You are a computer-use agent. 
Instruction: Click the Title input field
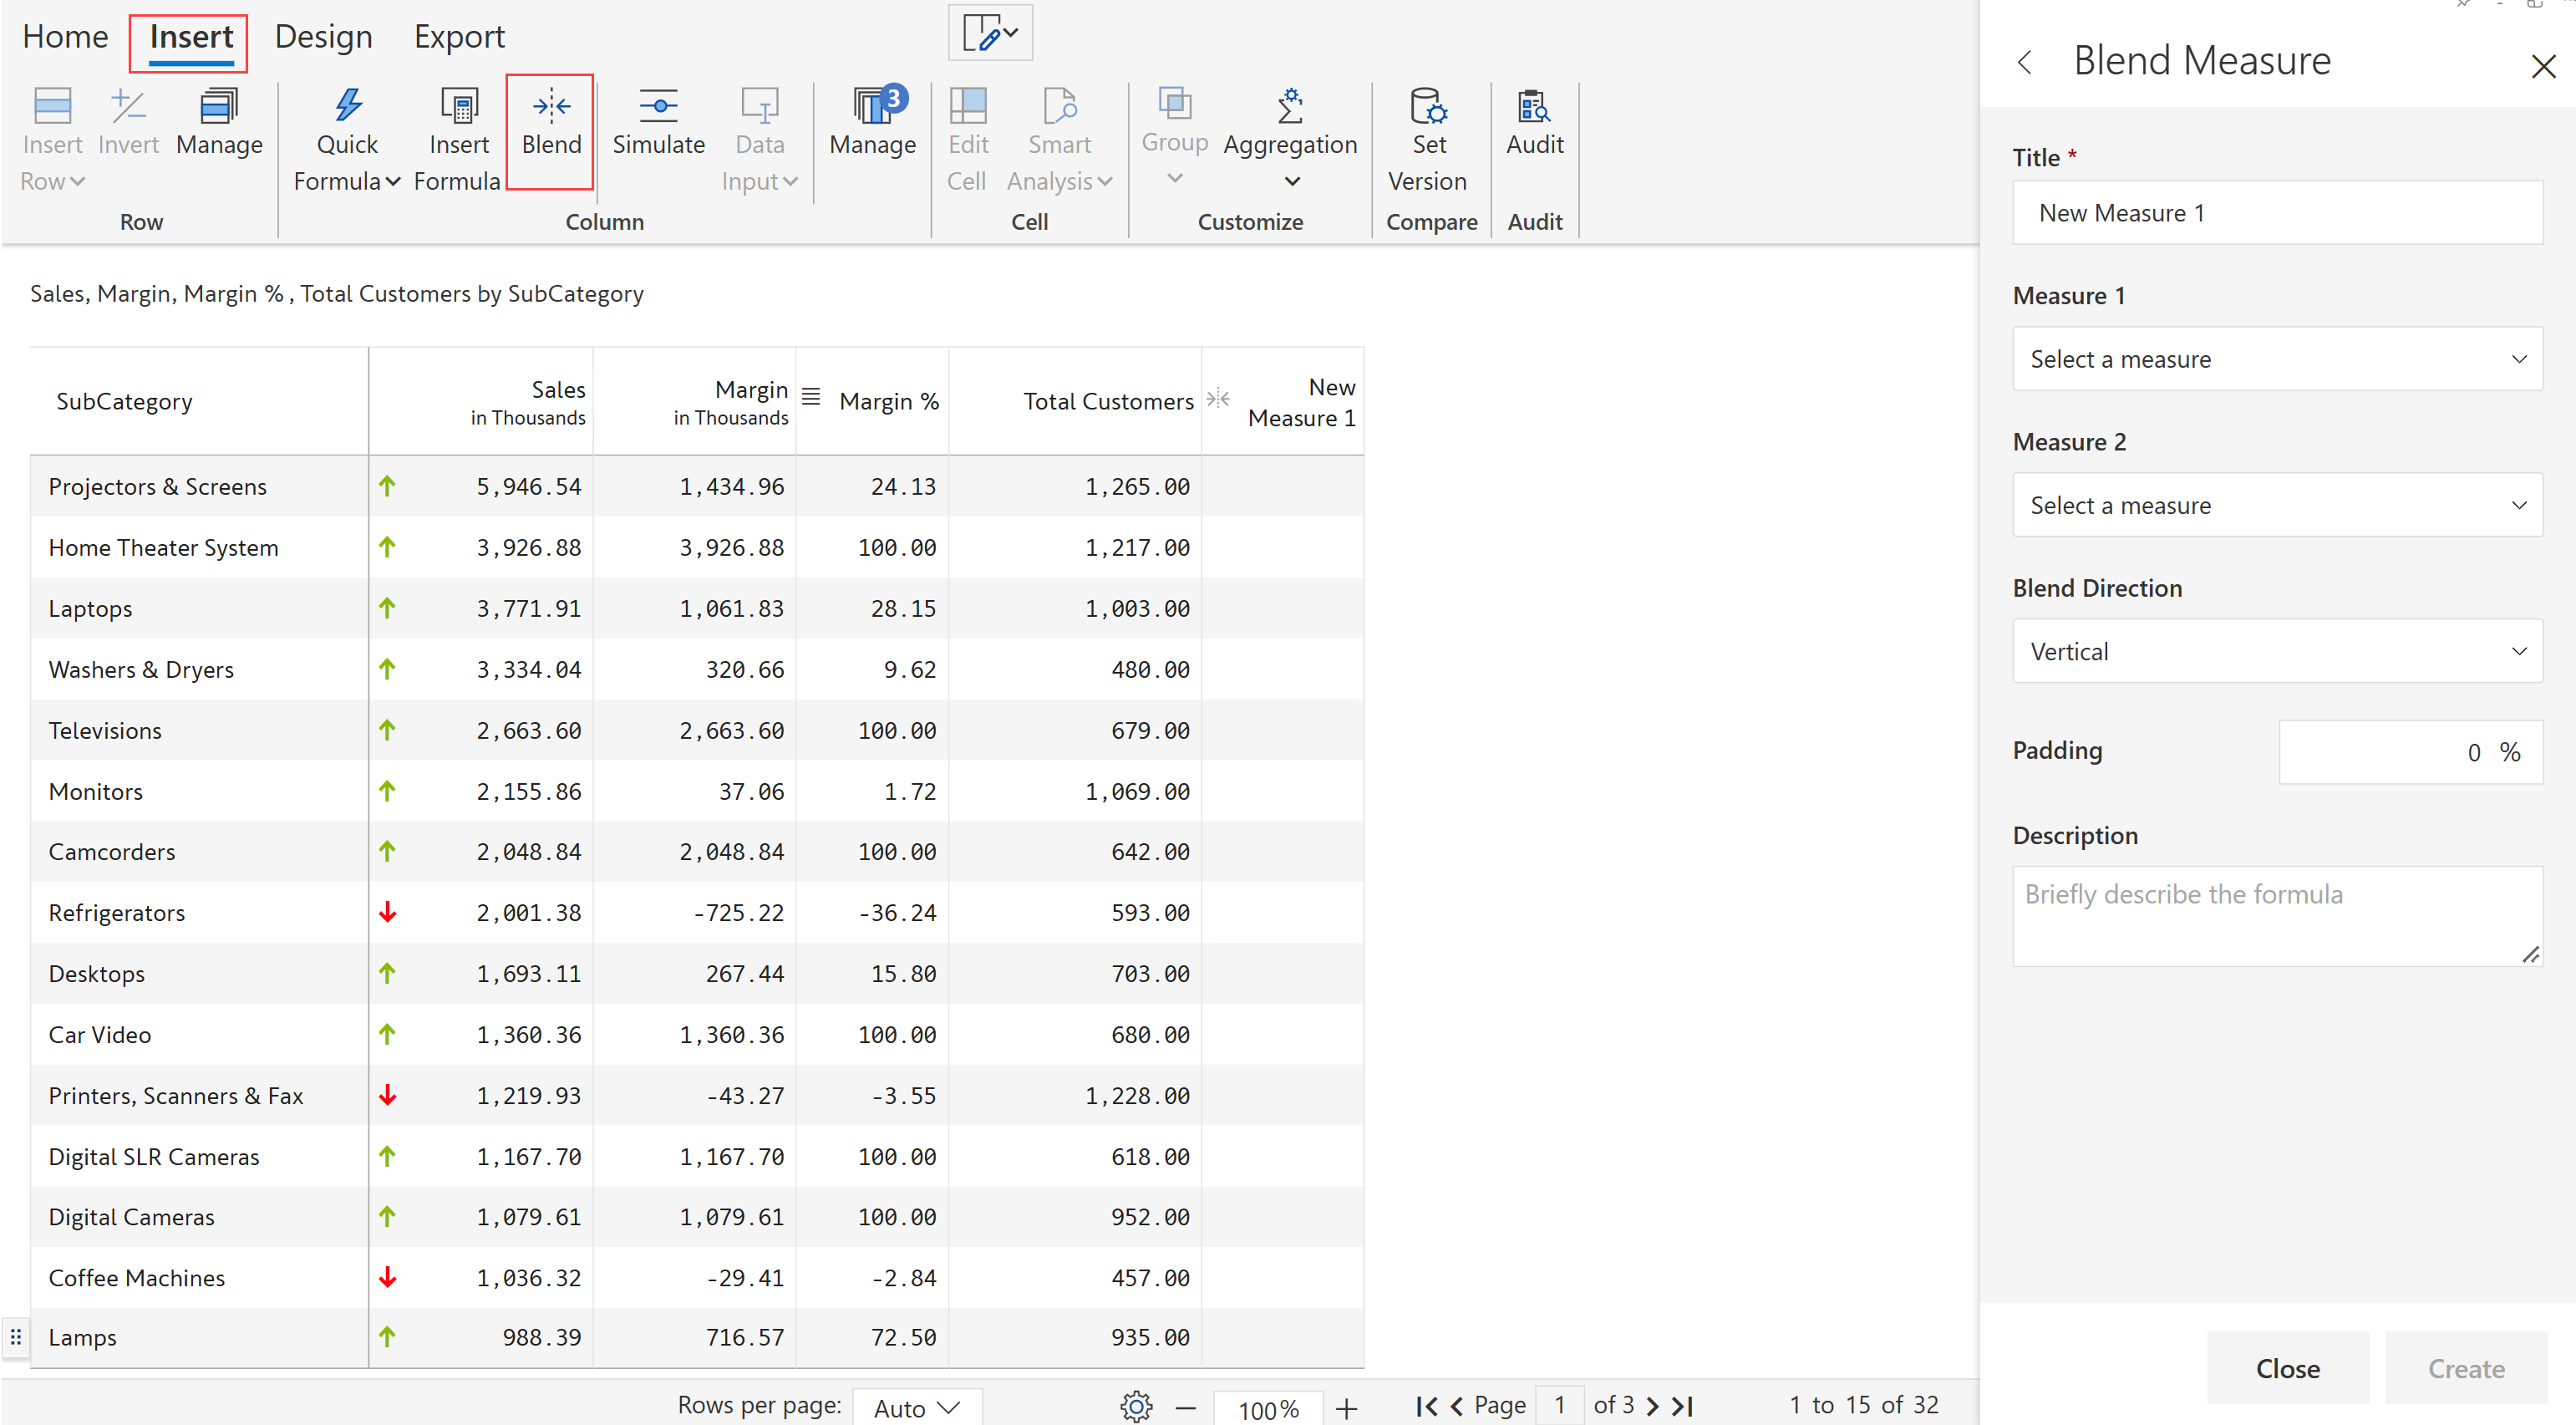tap(2276, 213)
